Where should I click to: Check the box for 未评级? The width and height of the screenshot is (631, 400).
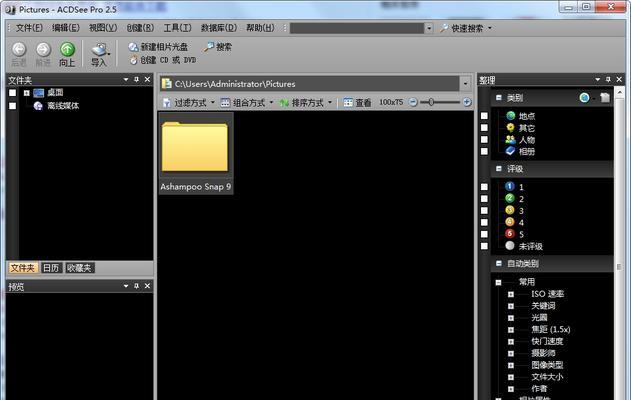tap(484, 246)
